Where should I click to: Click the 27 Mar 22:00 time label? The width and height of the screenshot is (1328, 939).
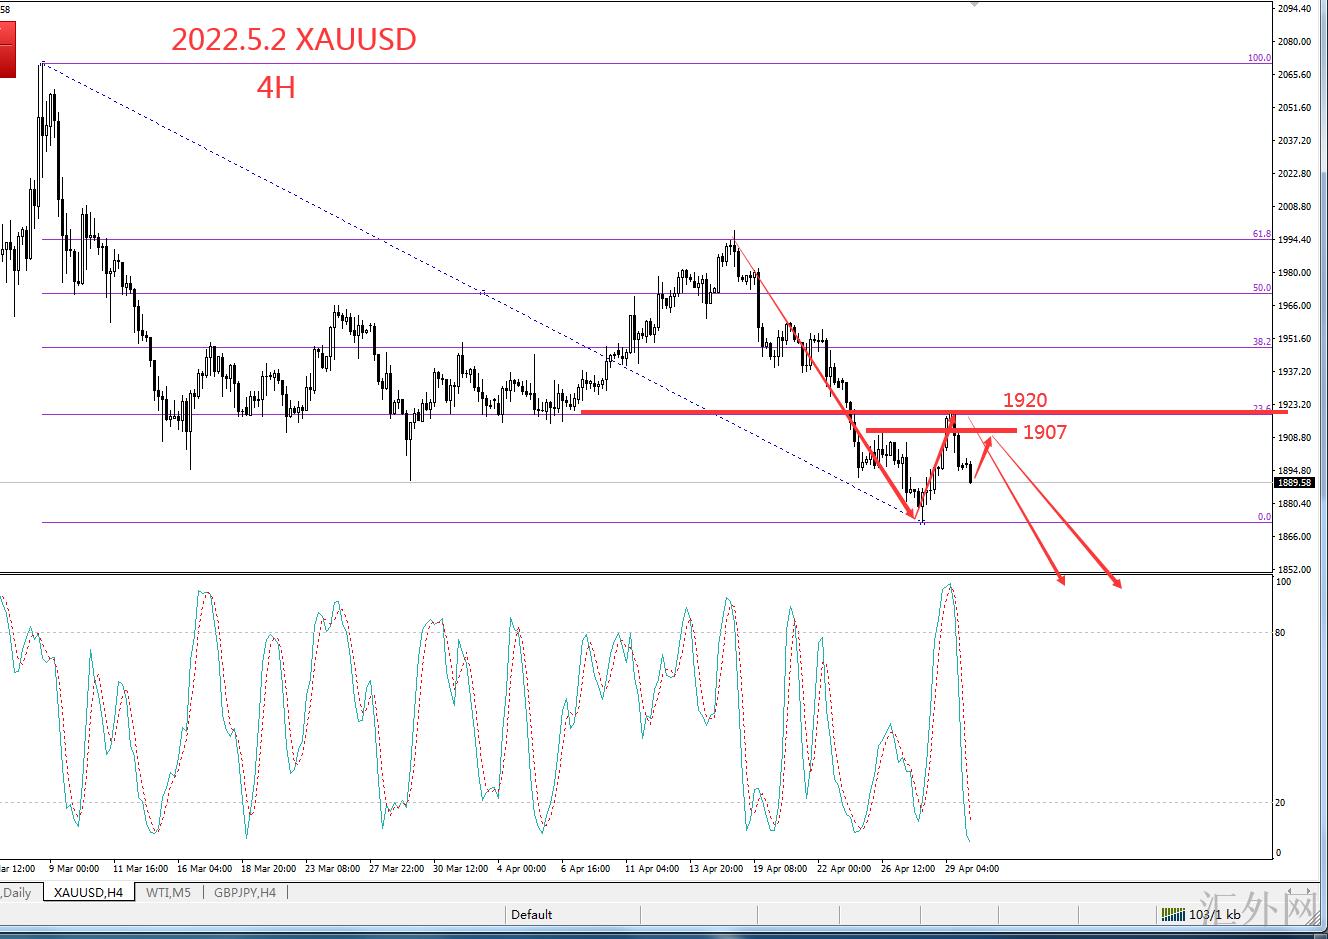[397, 869]
